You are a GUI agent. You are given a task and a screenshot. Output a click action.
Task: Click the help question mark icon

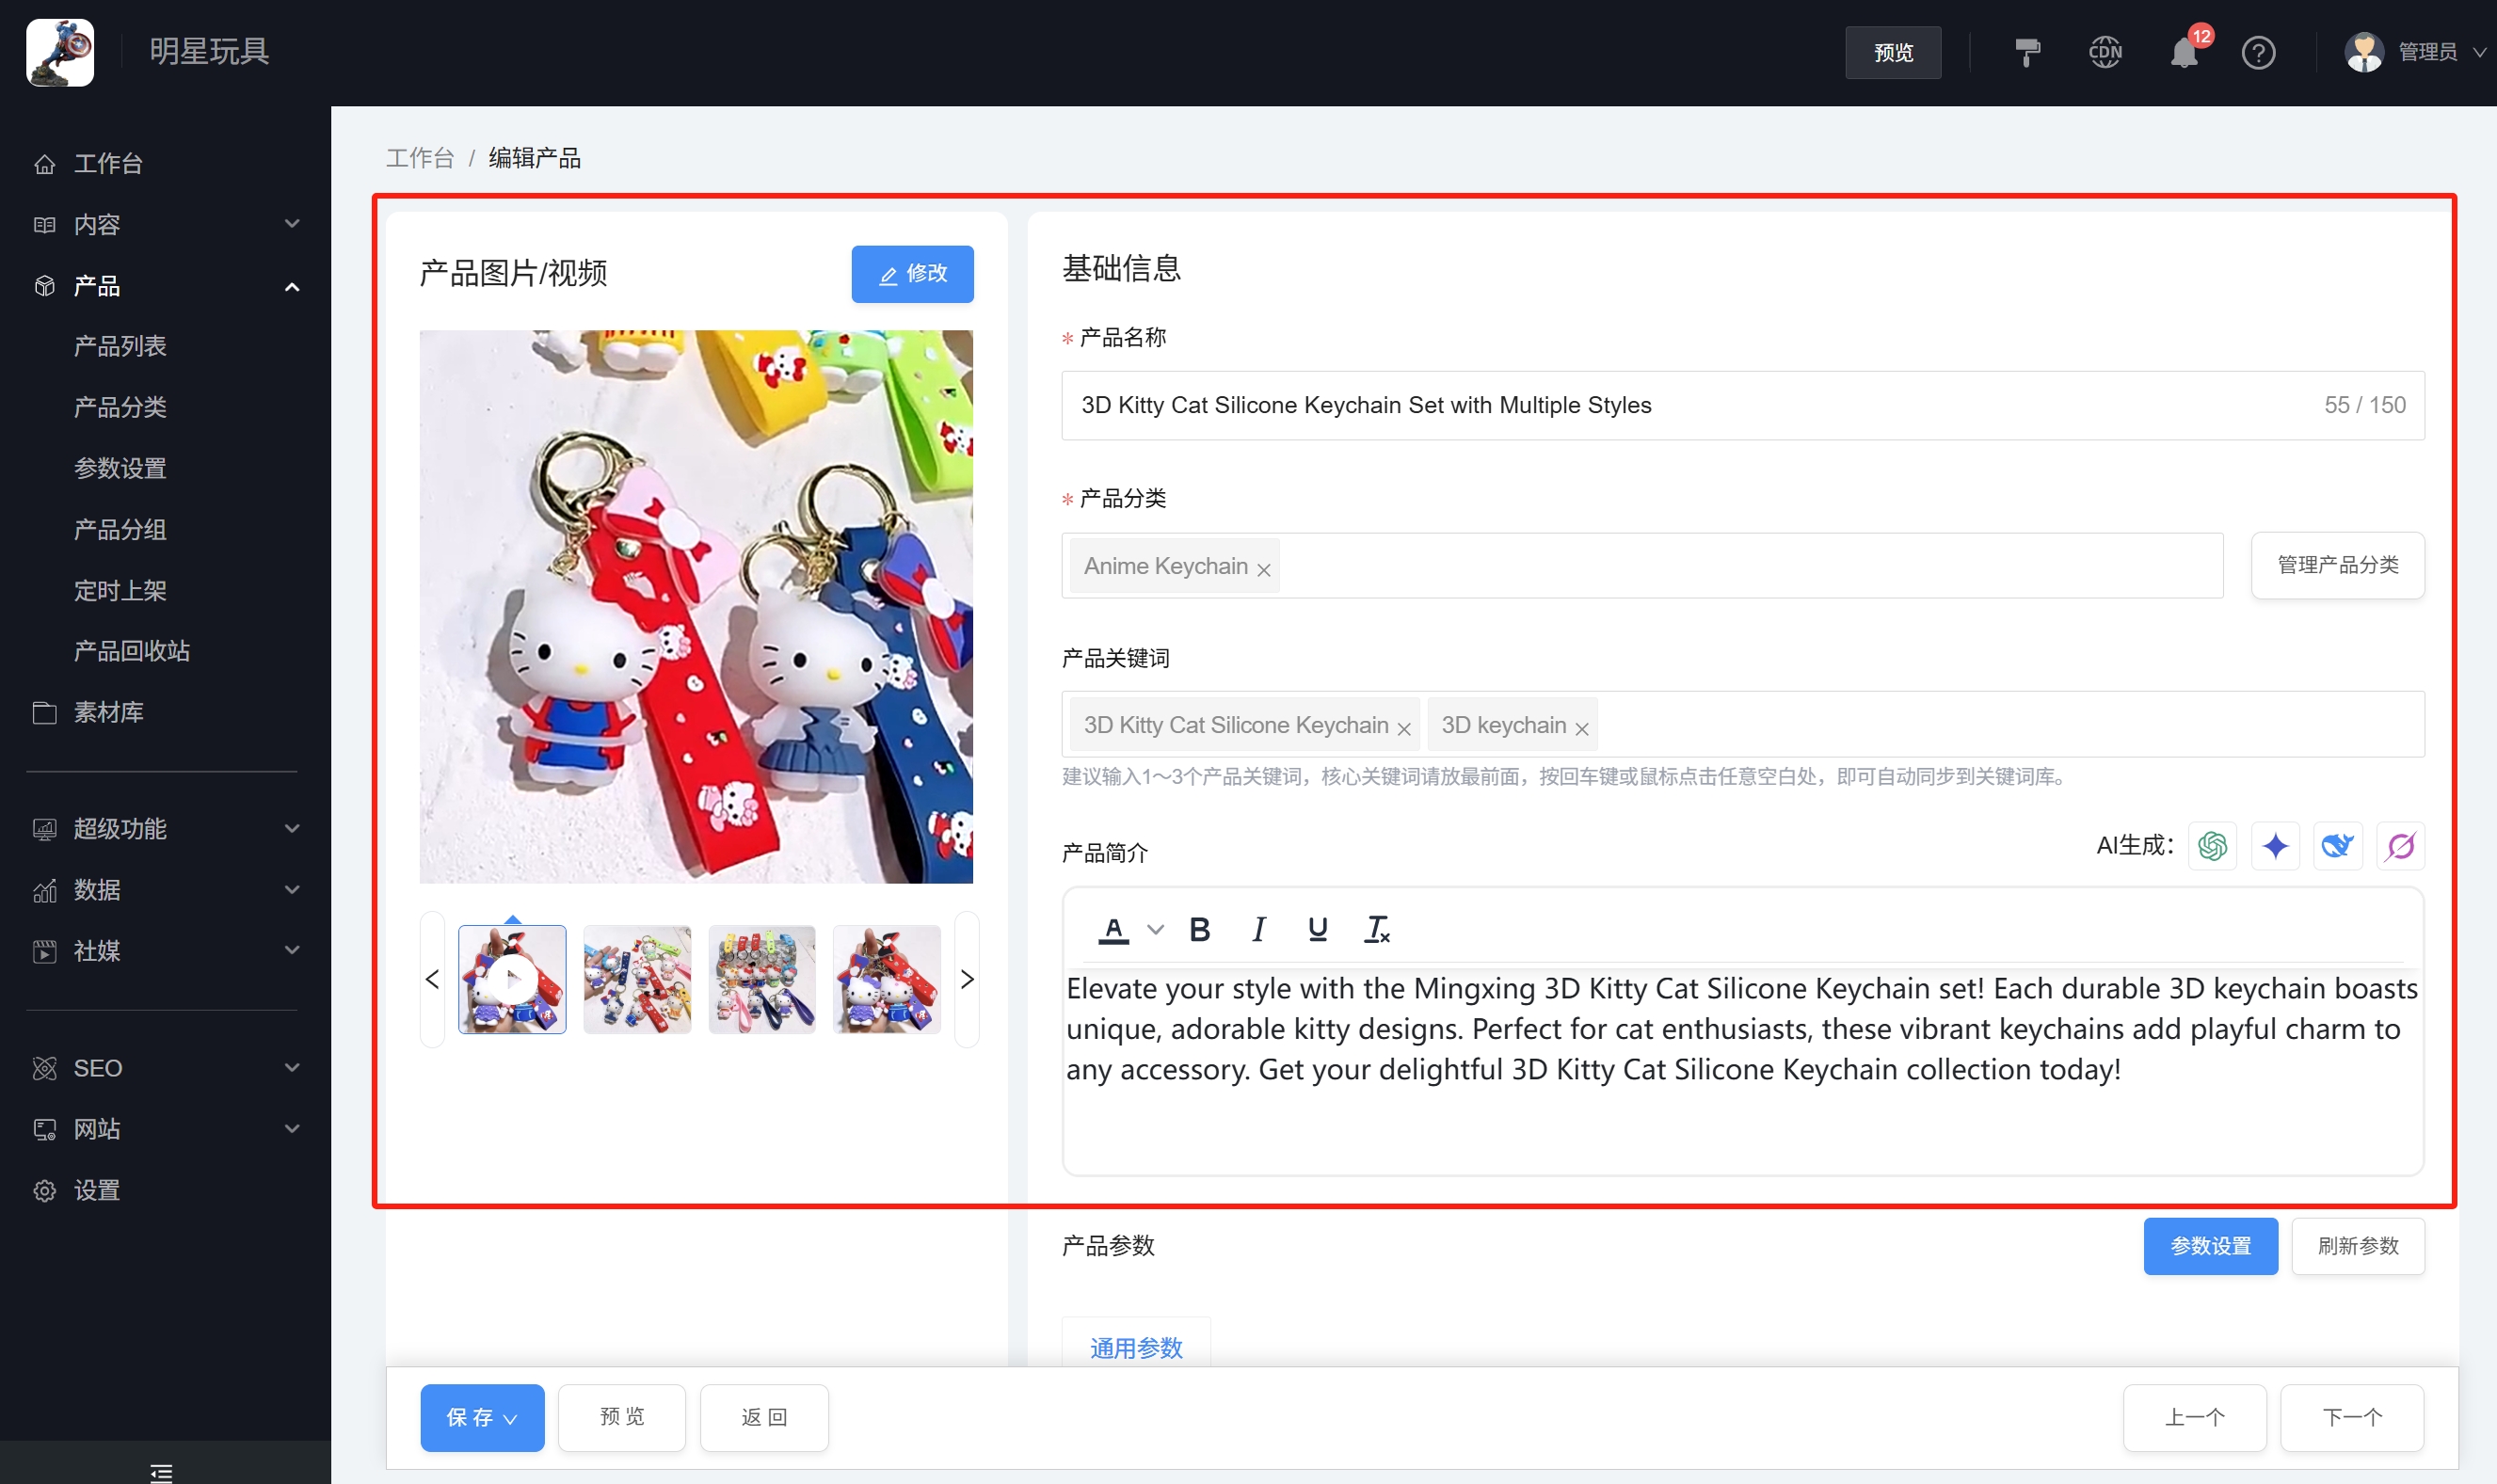click(2258, 52)
